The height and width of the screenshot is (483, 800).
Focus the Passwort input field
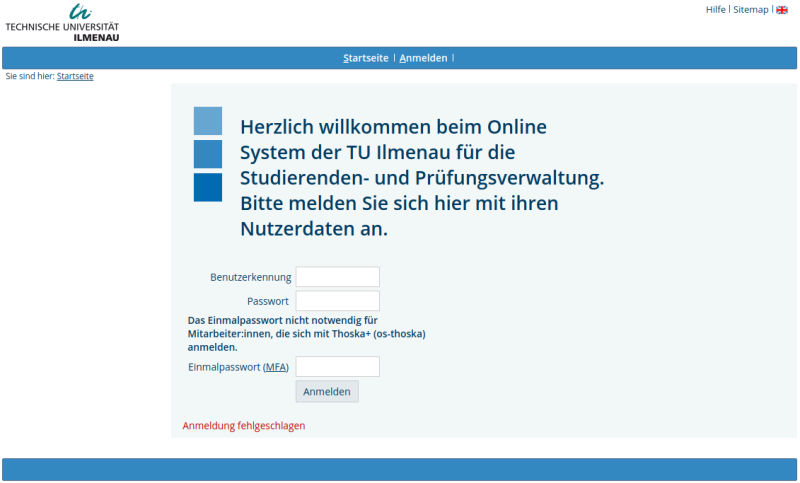[338, 301]
